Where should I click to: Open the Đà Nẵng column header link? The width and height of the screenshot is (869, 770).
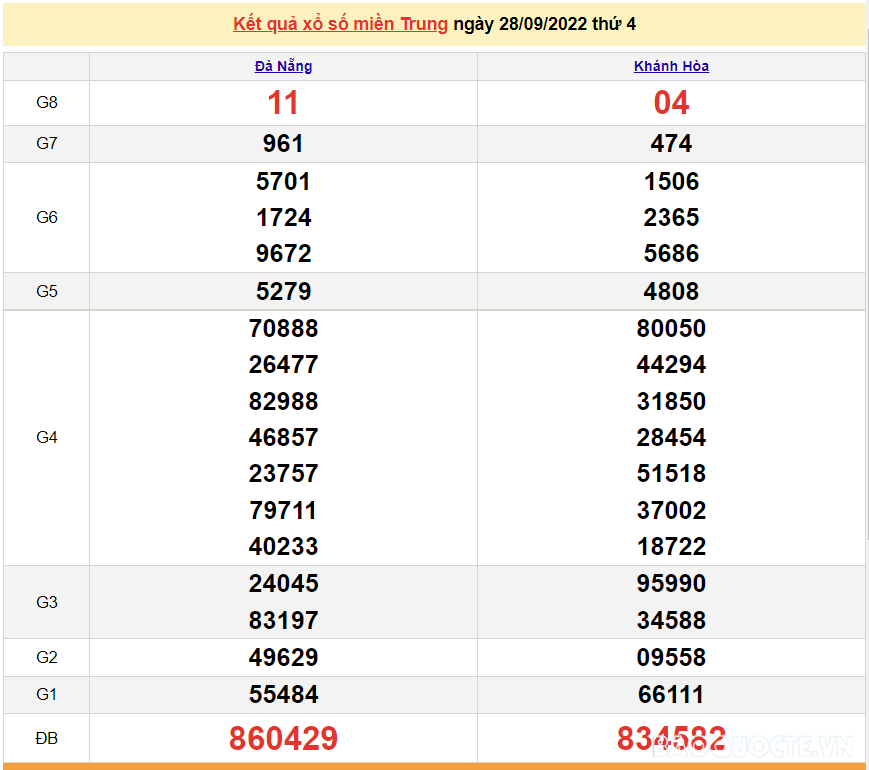283,66
